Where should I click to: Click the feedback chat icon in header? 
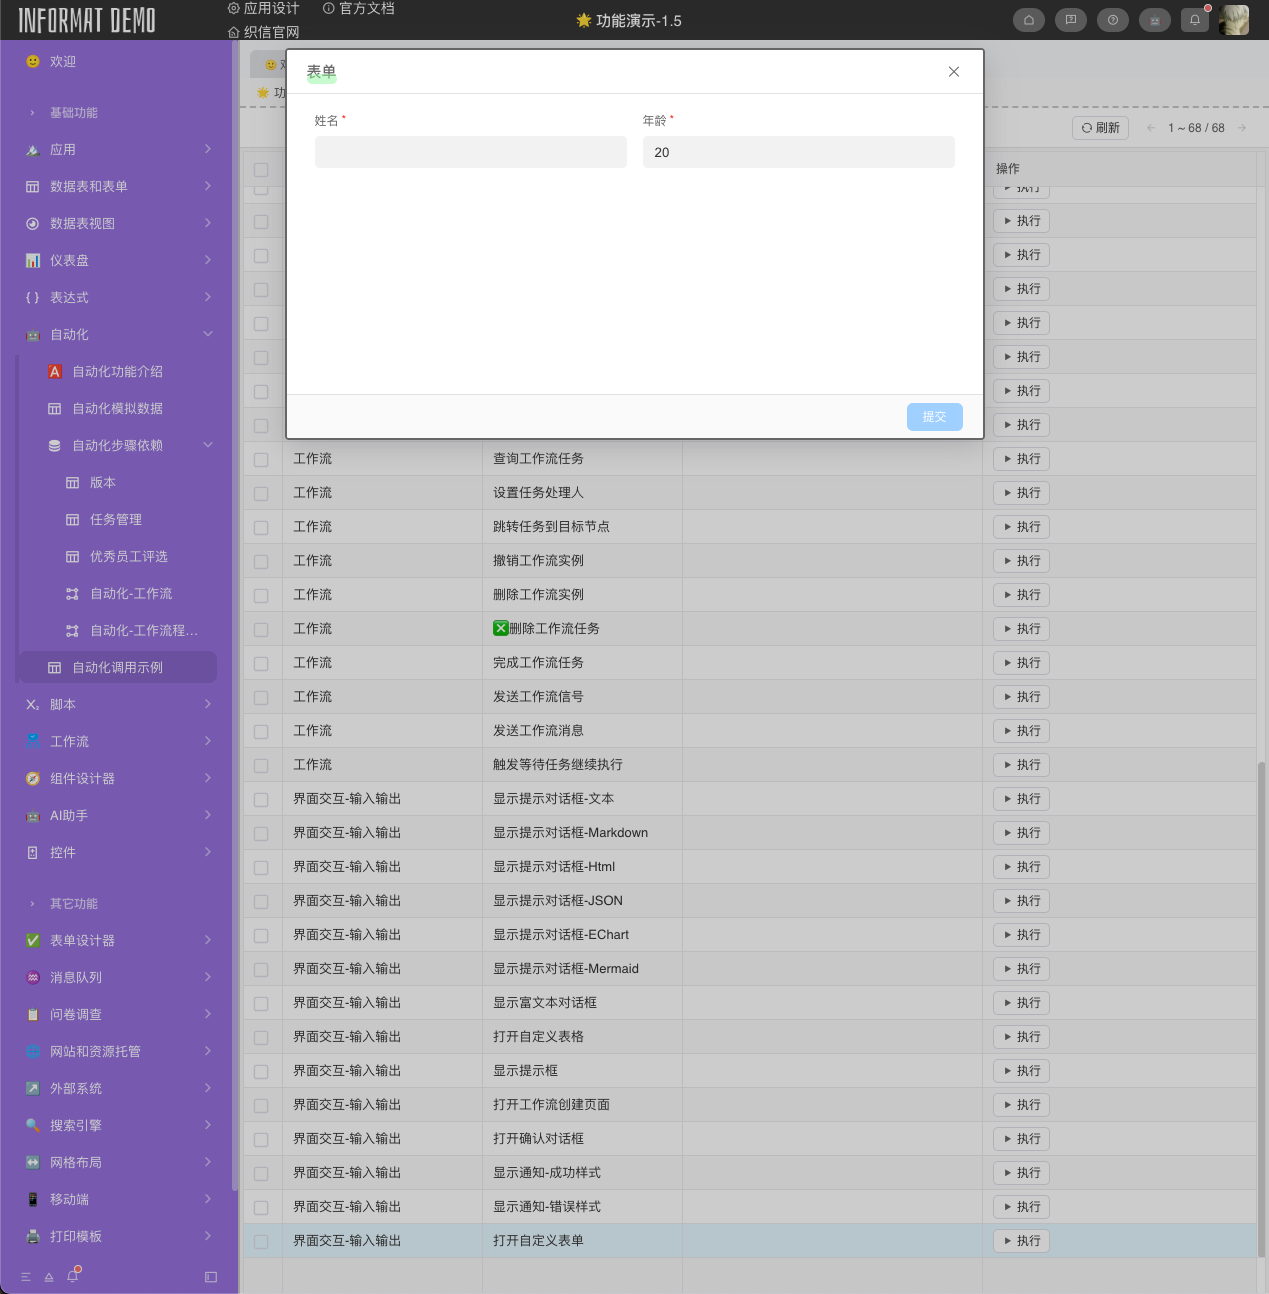(x=1070, y=20)
